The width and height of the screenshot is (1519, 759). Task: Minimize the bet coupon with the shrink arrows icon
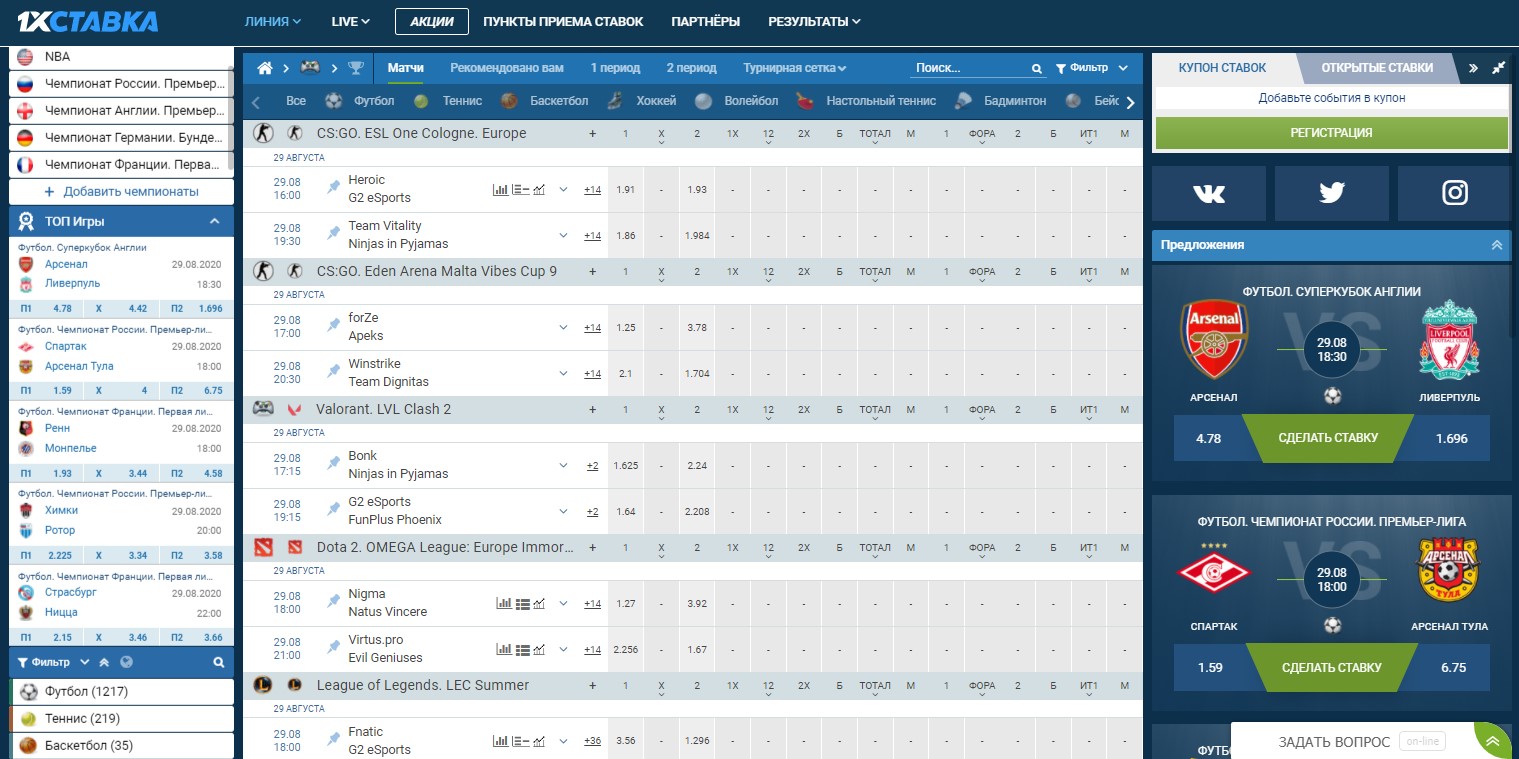(x=1498, y=68)
